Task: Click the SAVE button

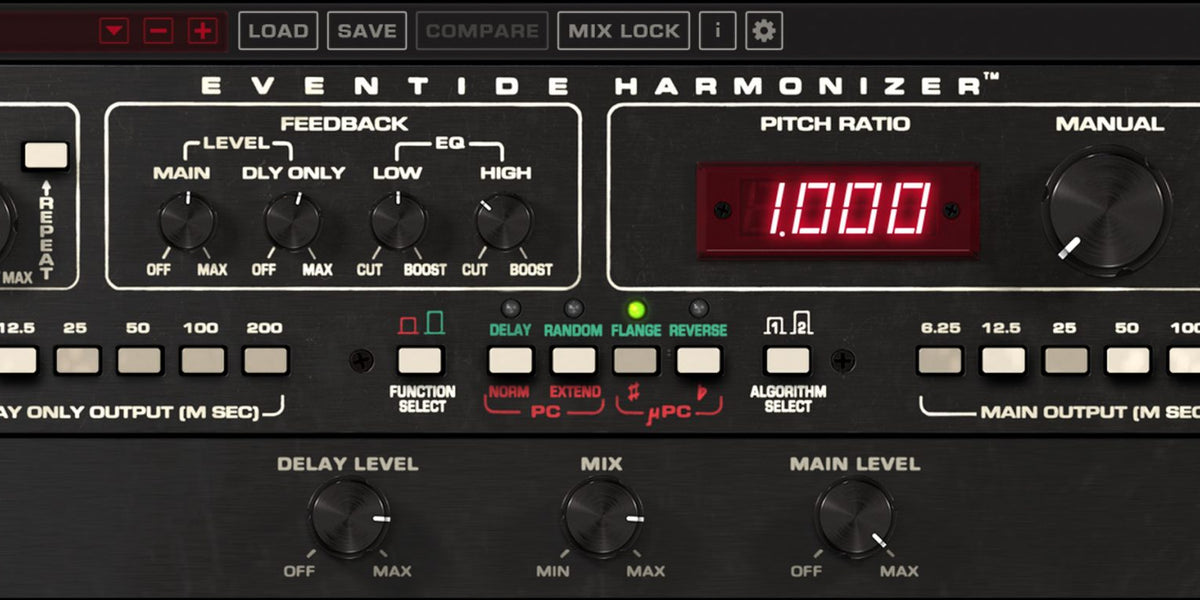Action: point(366,30)
